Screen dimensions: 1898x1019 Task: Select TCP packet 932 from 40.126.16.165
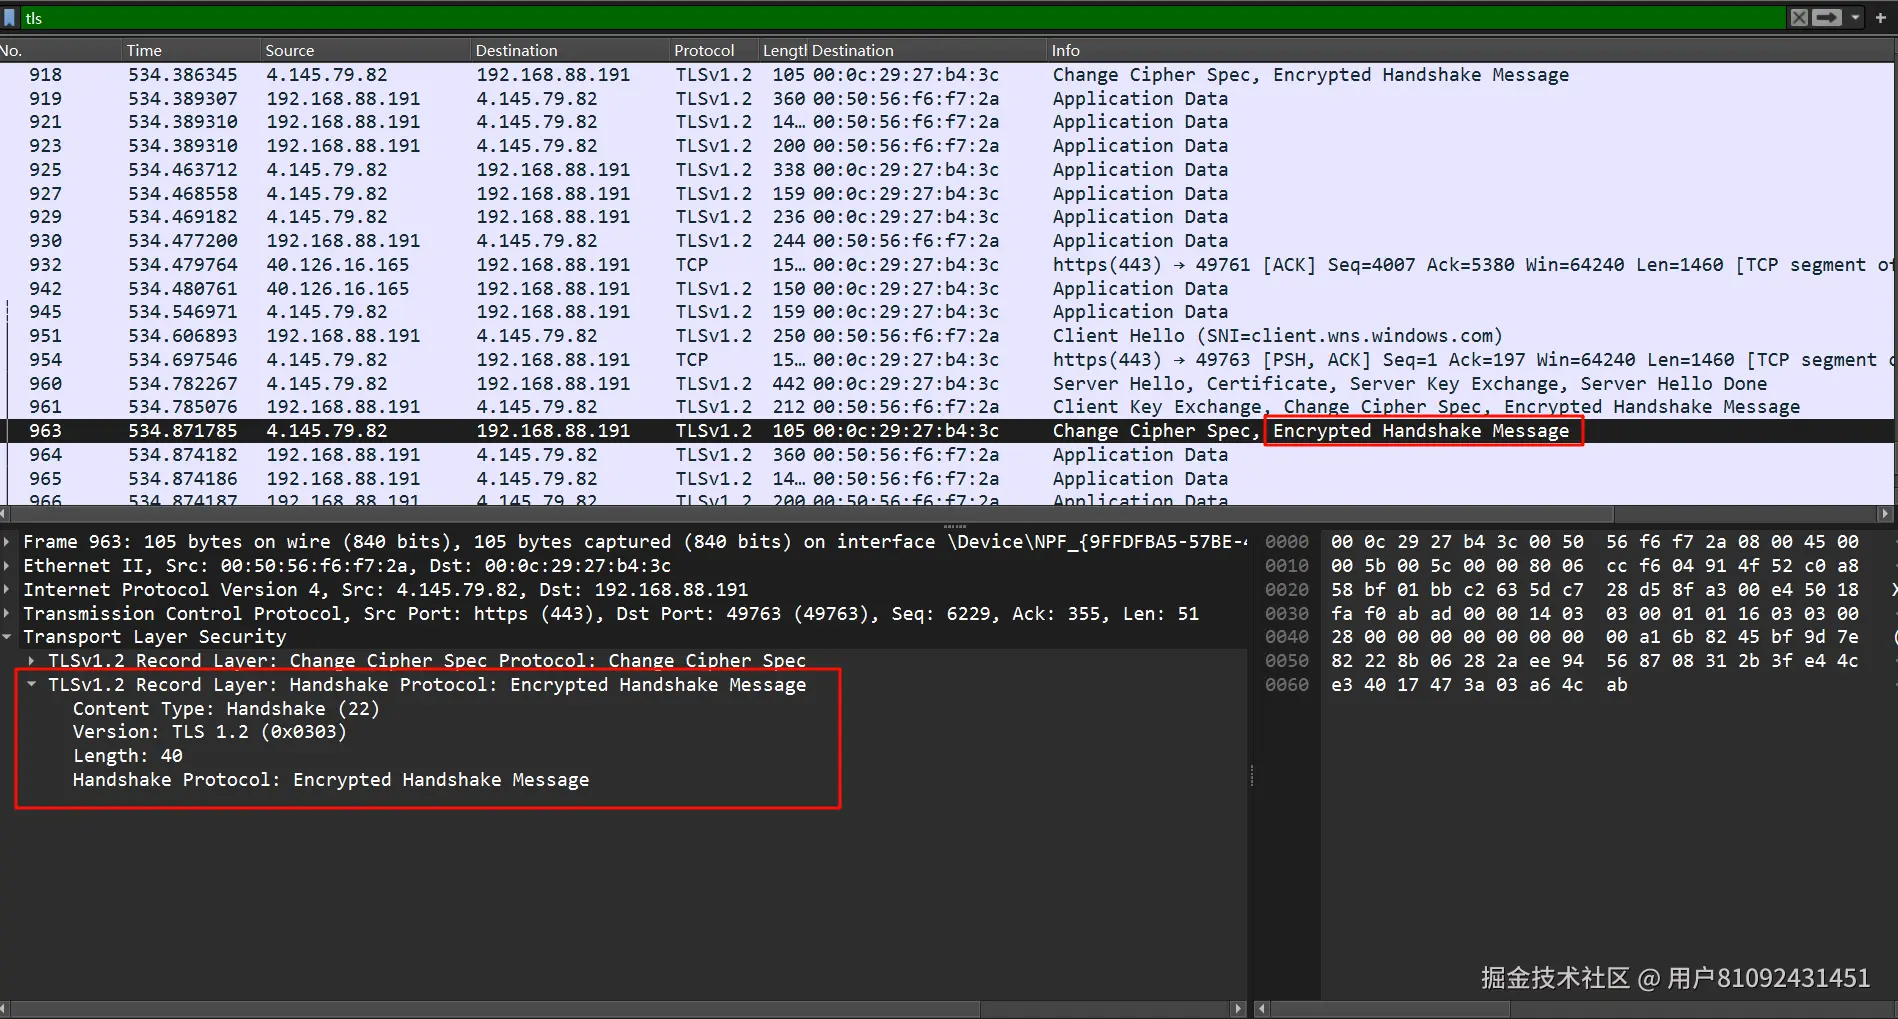point(947,265)
